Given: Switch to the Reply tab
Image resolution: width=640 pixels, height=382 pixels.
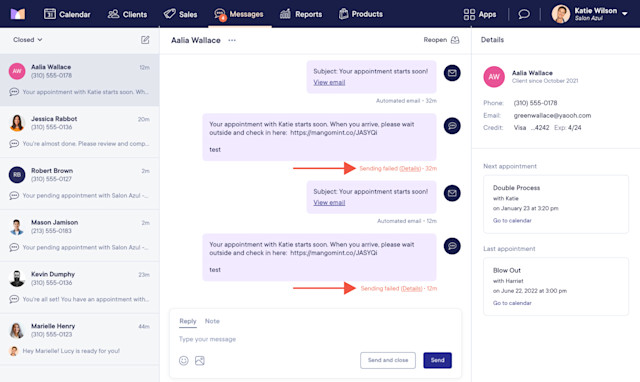Looking at the screenshot, I should click(x=188, y=321).
